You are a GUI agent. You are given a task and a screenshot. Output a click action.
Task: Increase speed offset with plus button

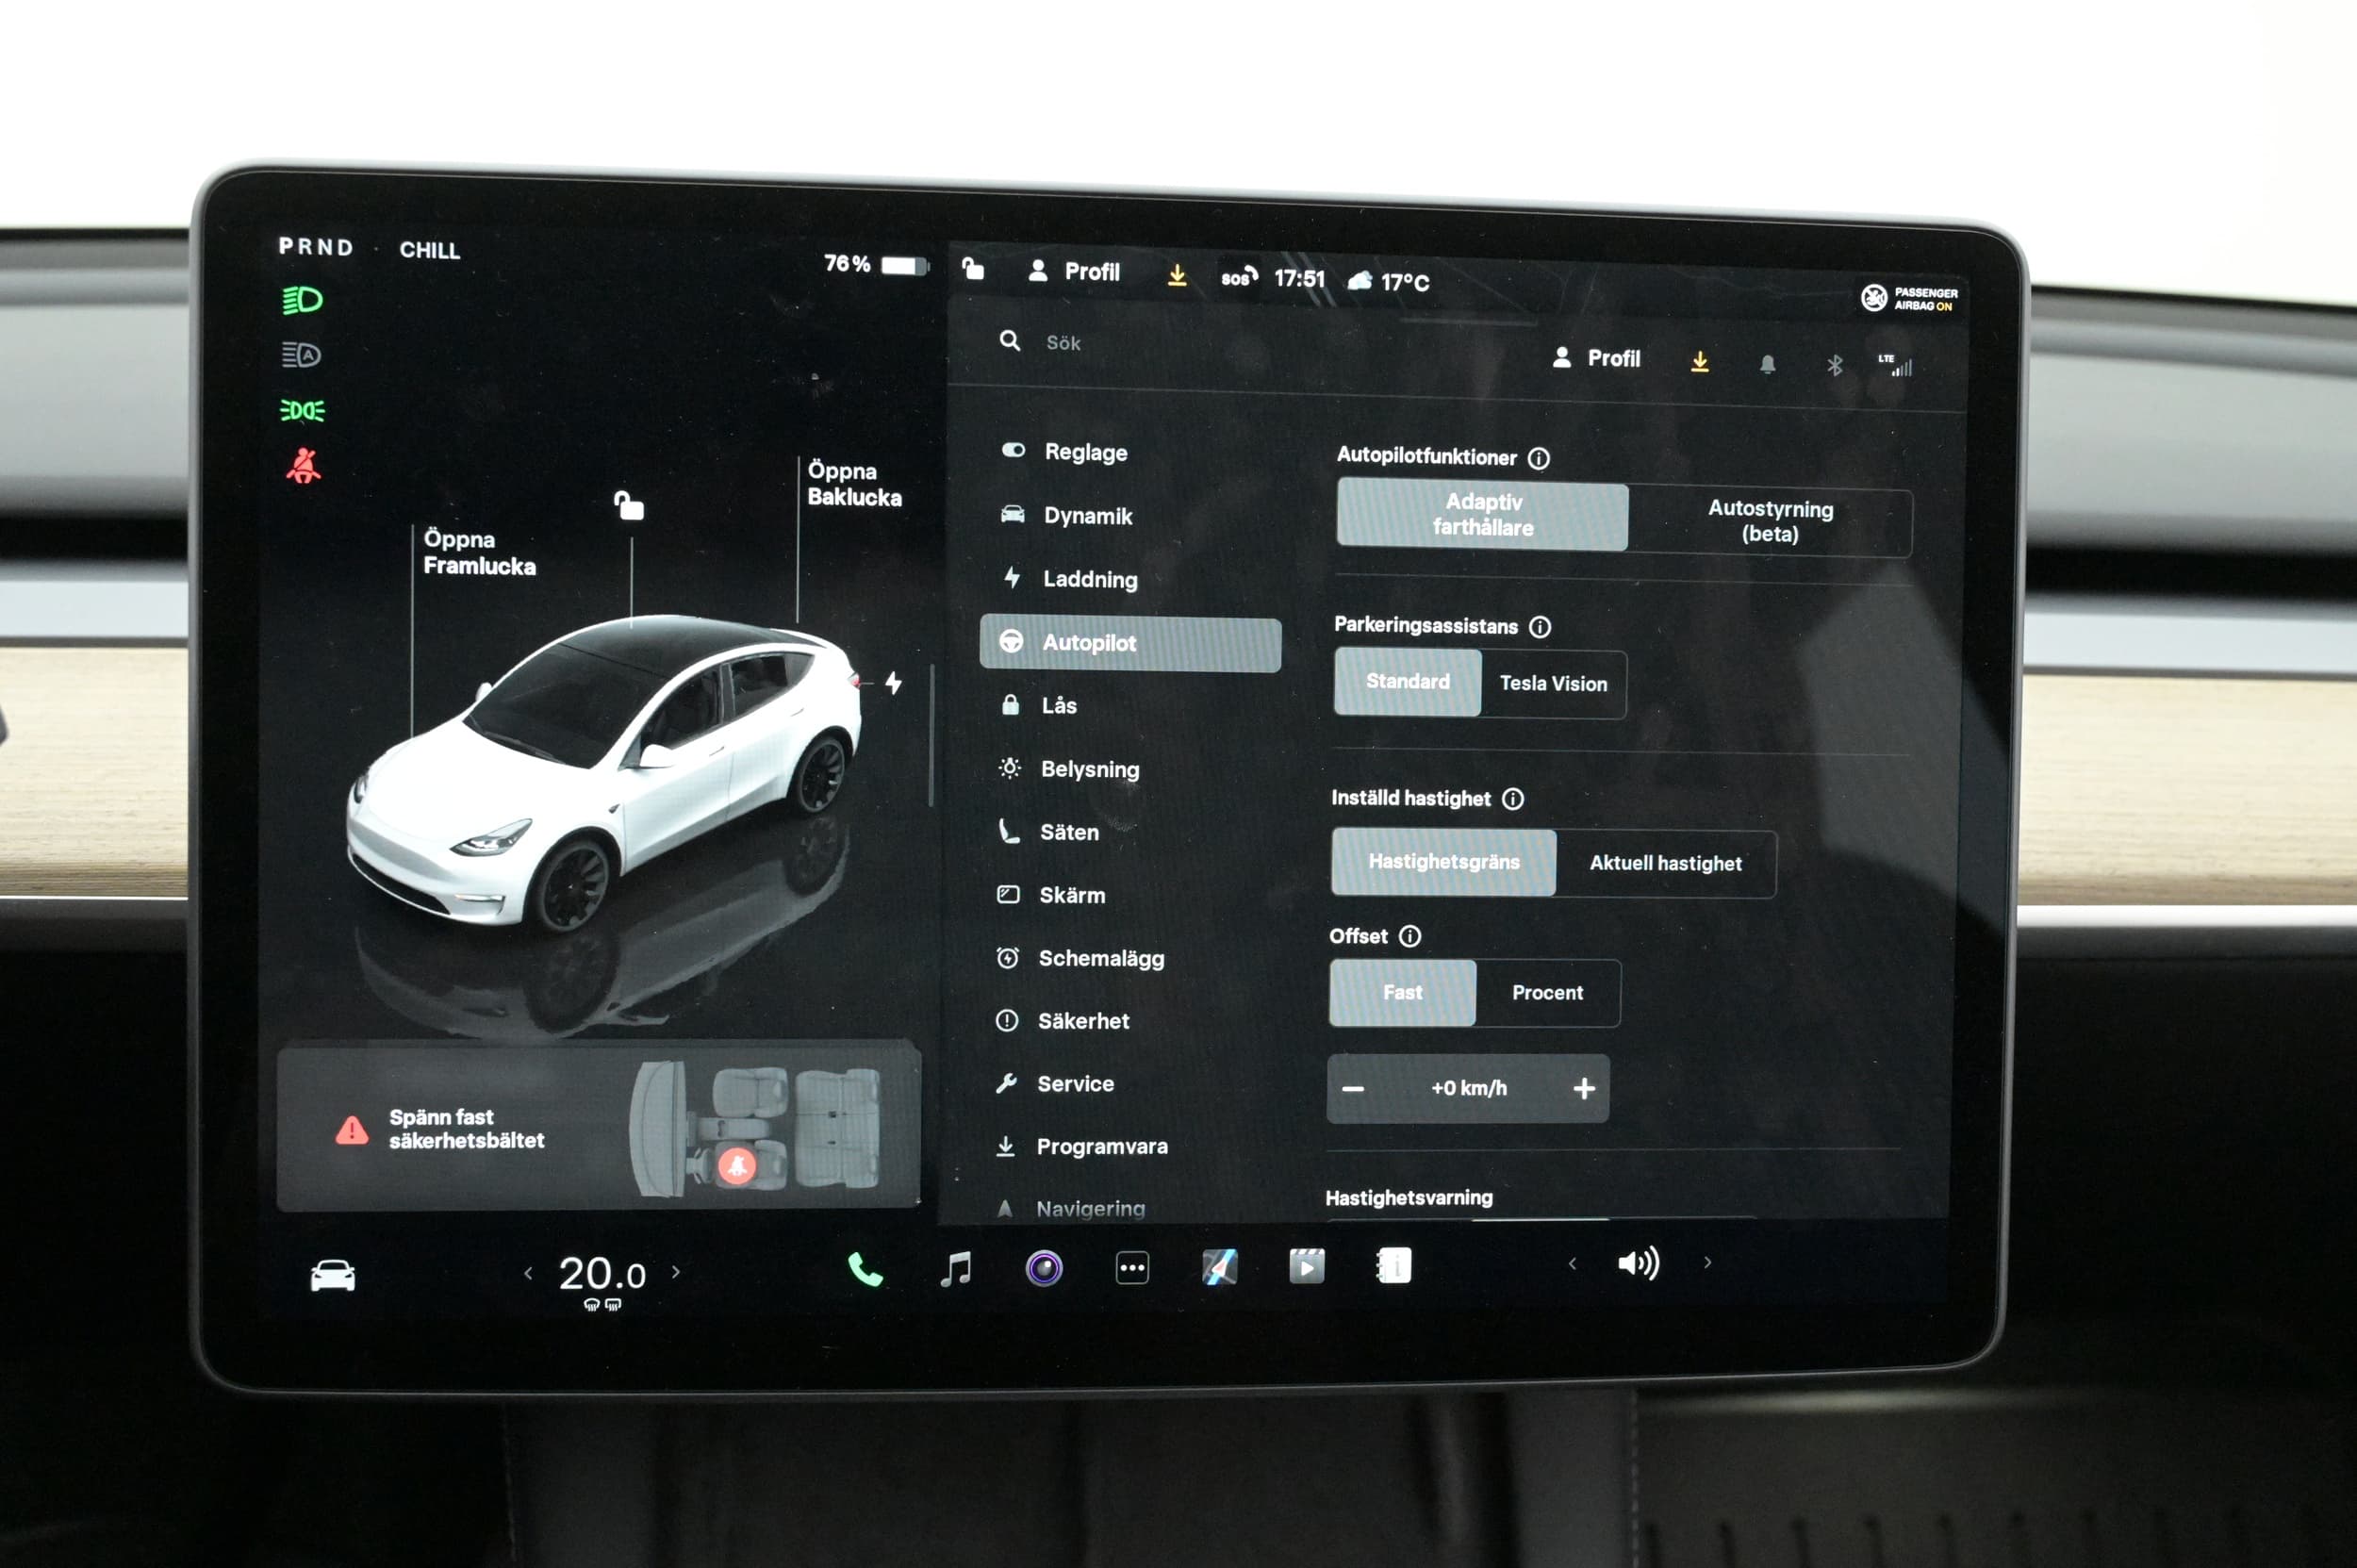point(1583,1088)
